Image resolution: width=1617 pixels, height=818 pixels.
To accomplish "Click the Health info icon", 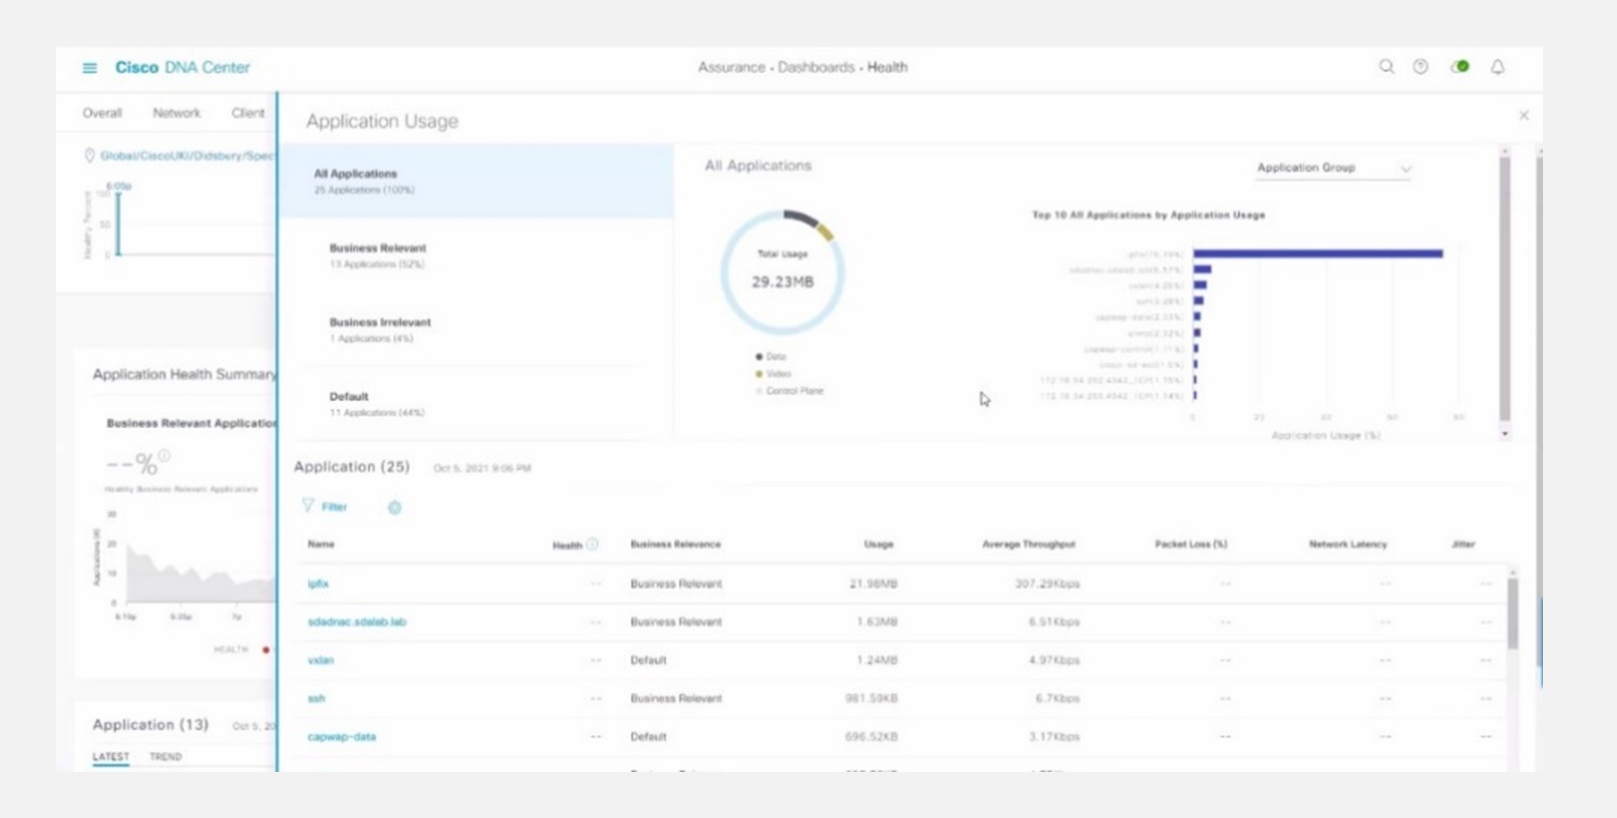I will [592, 544].
